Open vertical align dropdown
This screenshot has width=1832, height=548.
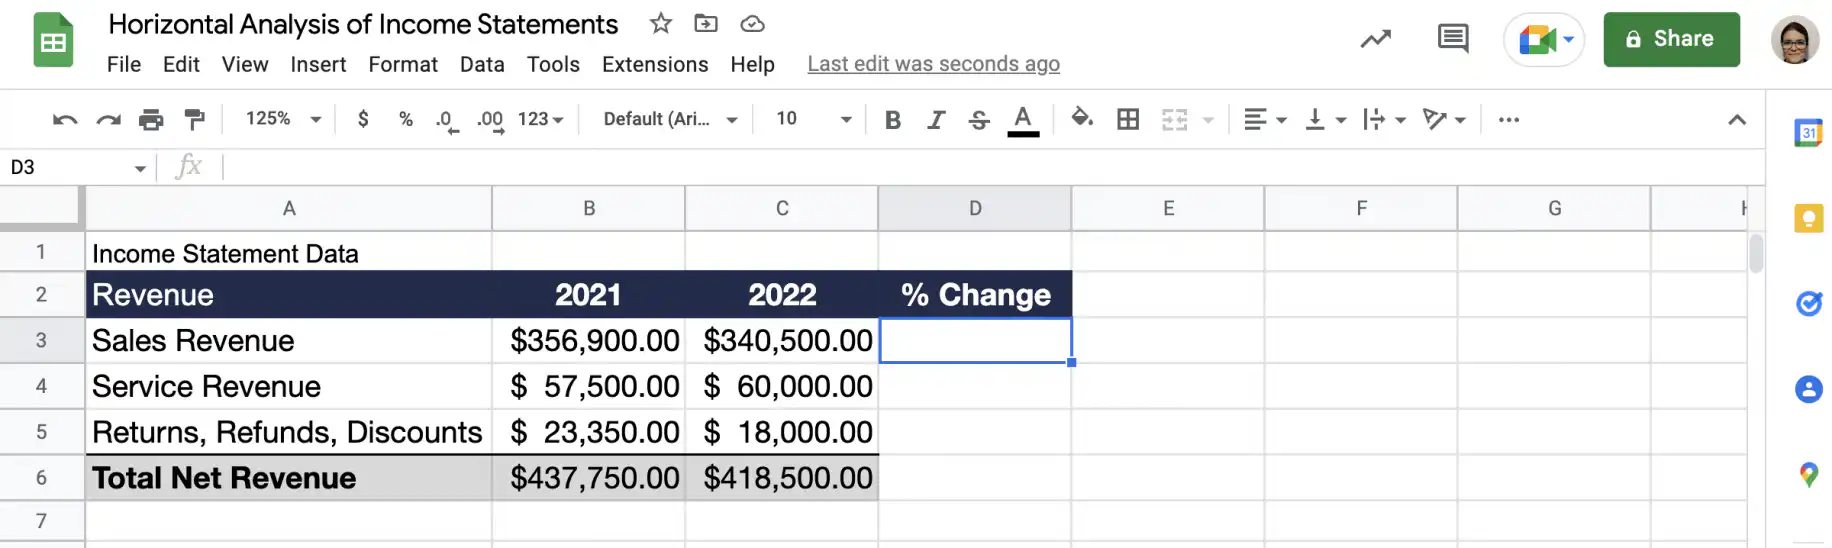coord(1326,120)
